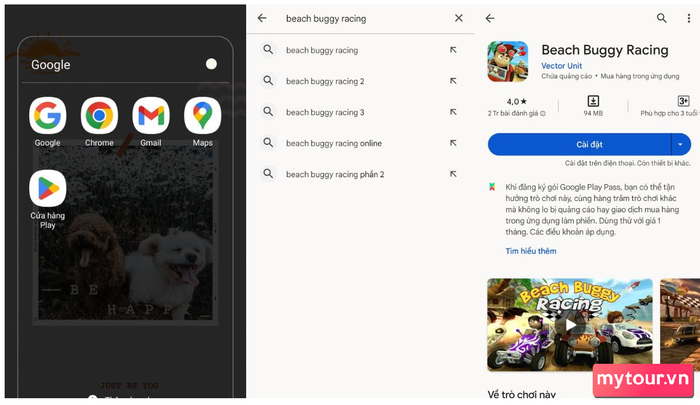Click the info icon beside '2 Tr bài đánh giá'
The width and height of the screenshot is (700, 405).
coord(543,113)
